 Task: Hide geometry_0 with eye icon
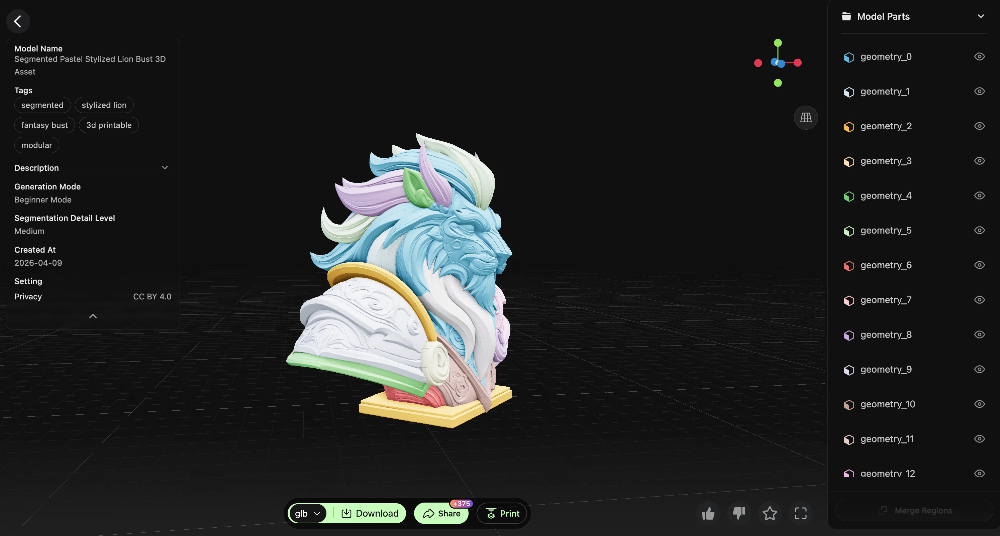980,57
